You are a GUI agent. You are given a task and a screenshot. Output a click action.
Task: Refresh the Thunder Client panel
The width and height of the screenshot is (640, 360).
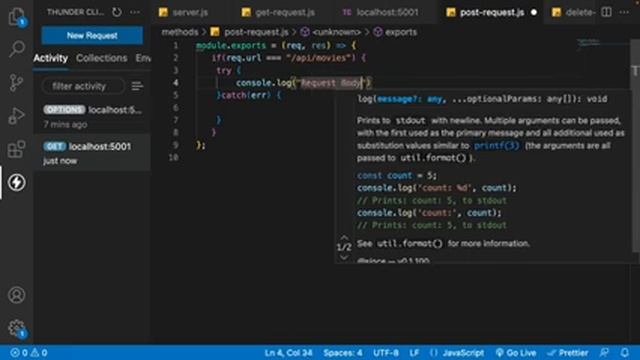pos(117,12)
